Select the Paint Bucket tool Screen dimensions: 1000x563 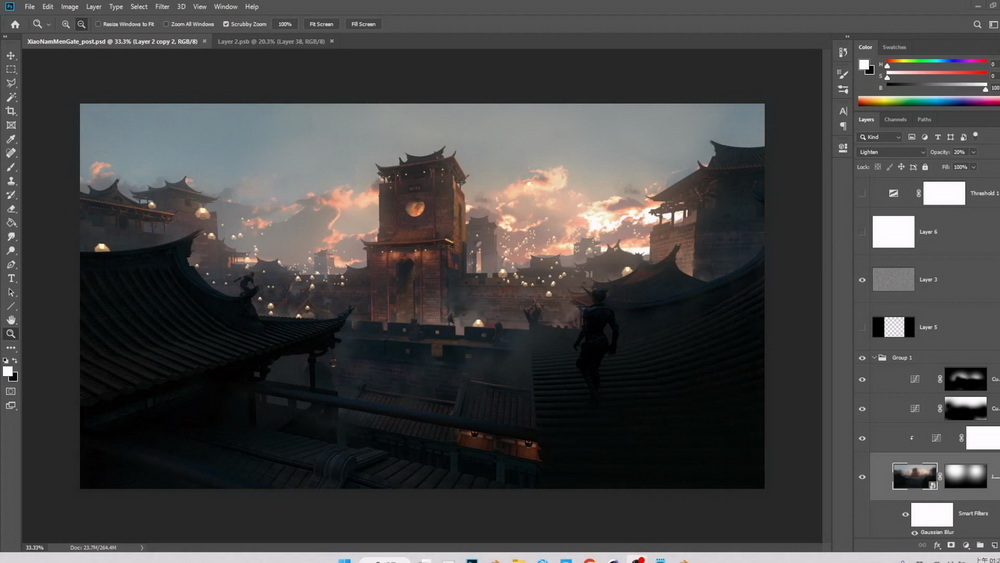click(11, 223)
